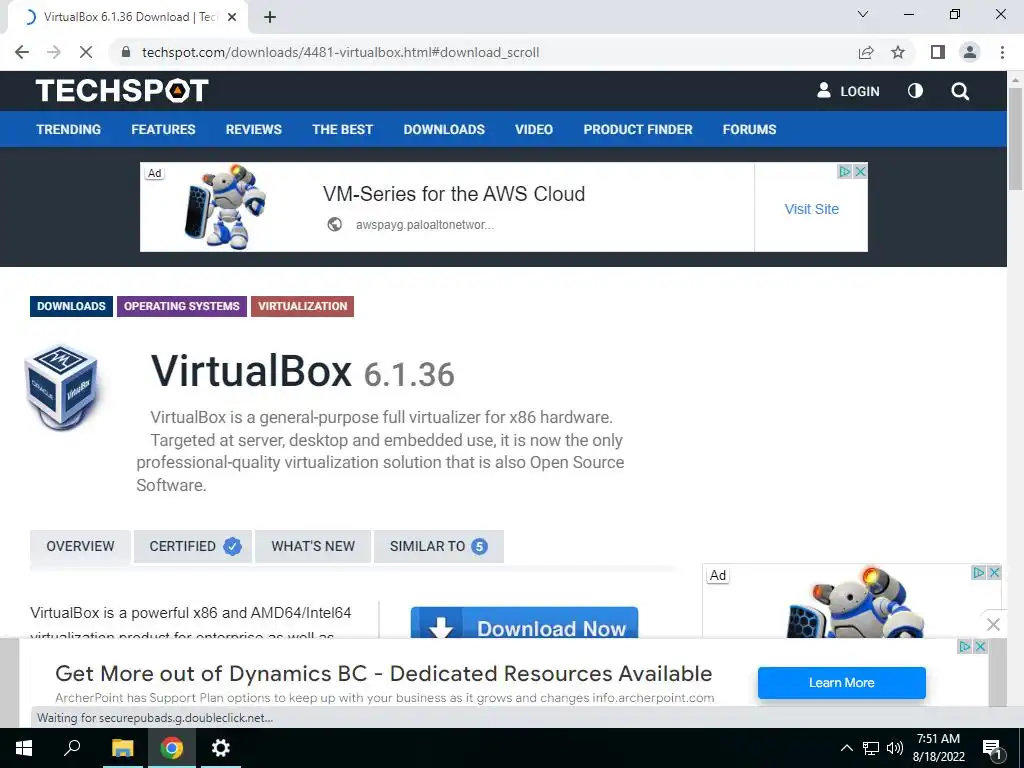Open the tab search chevron
The width and height of the screenshot is (1024, 768).
tap(863, 14)
